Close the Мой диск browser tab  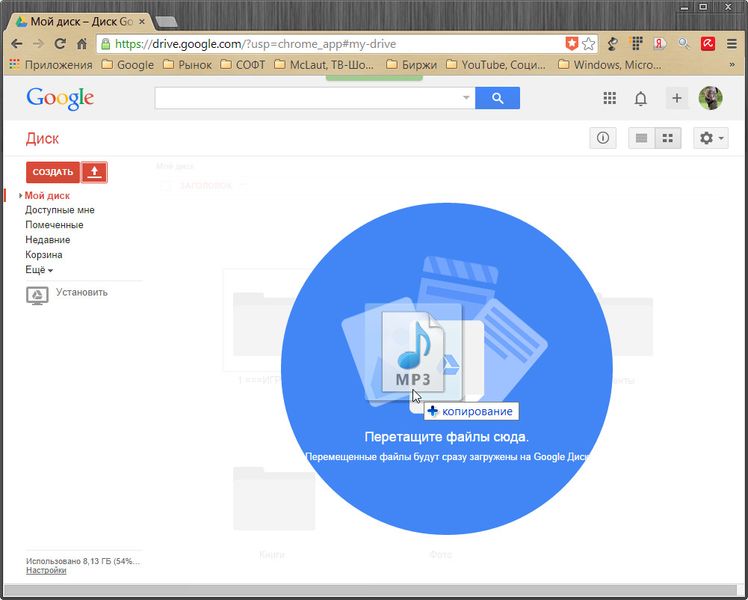pos(142,22)
